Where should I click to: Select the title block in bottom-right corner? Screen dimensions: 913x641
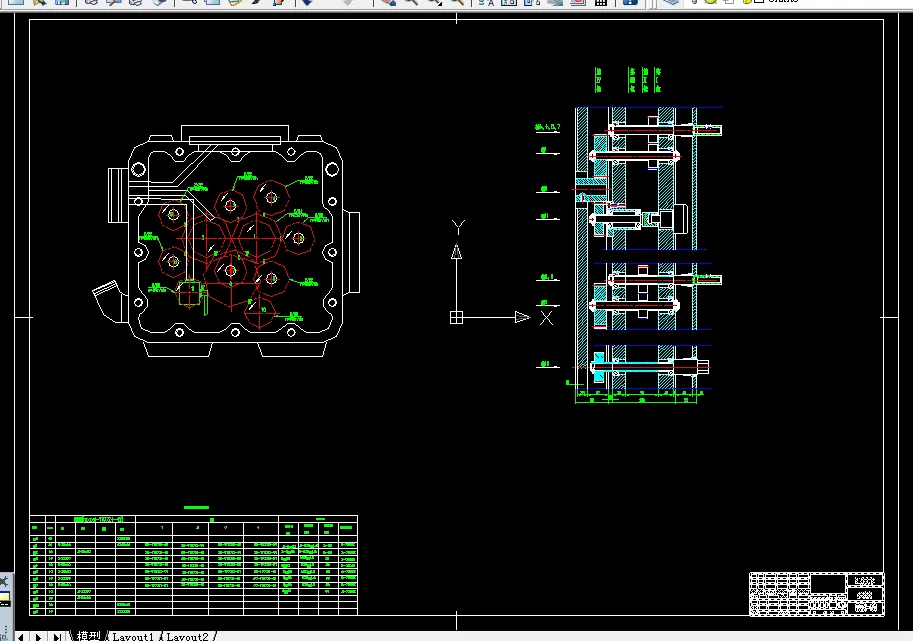coord(817,594)
